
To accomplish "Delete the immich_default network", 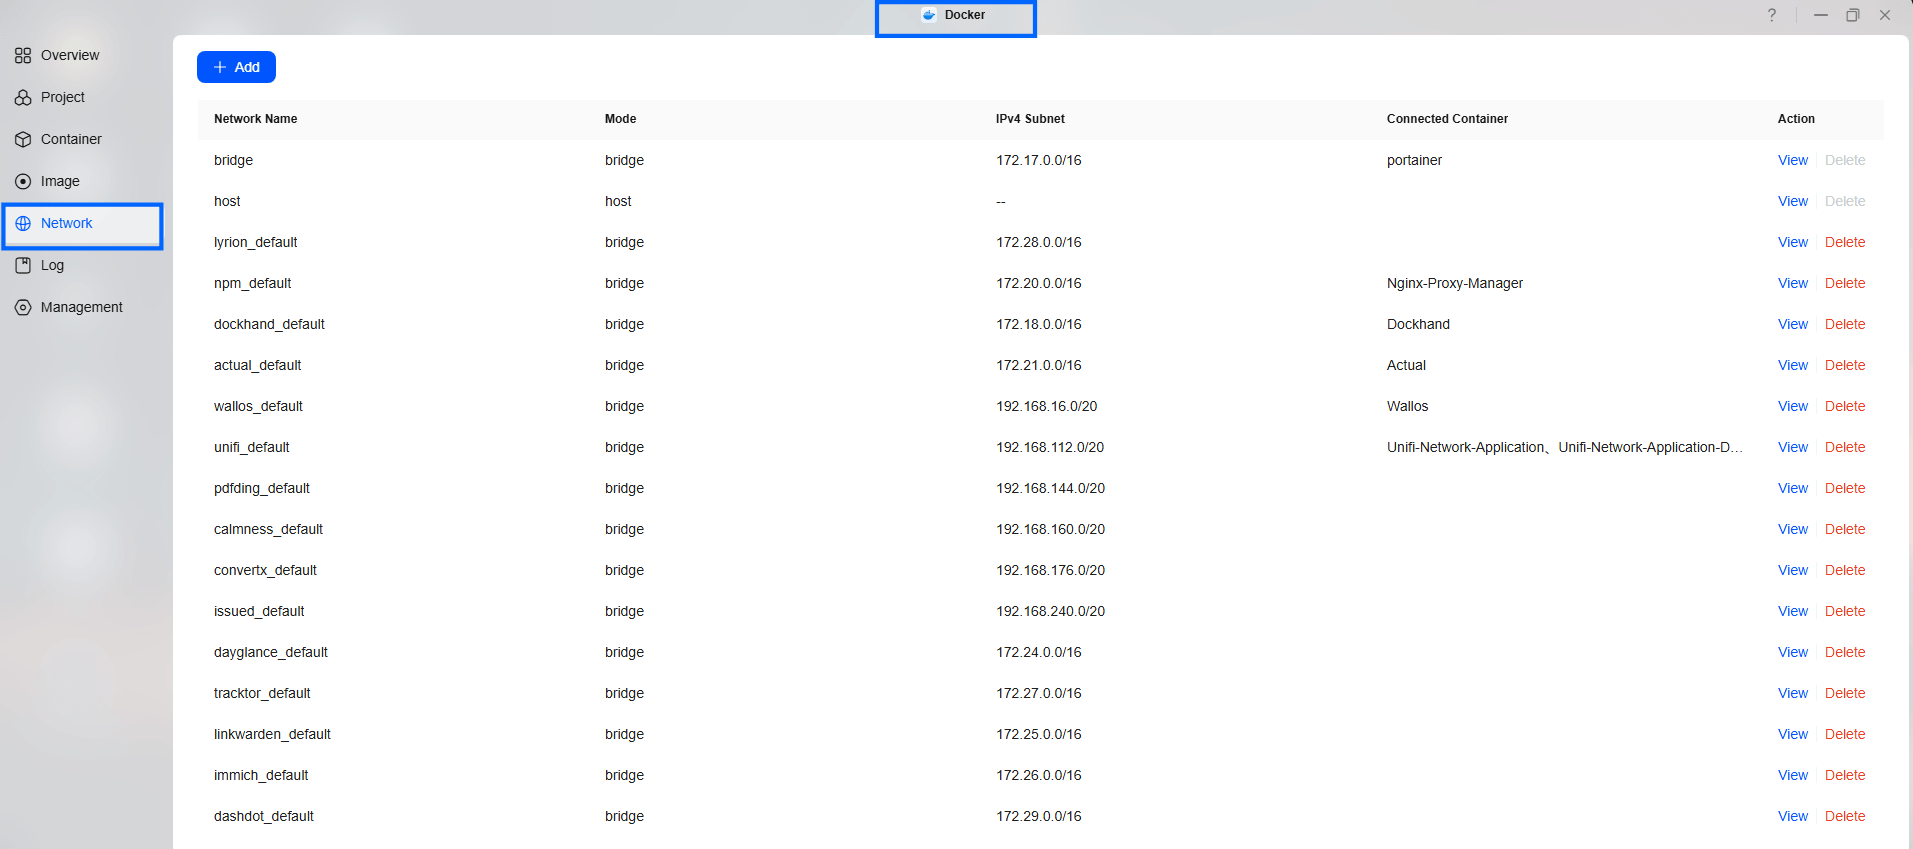I will [1845, 775].
